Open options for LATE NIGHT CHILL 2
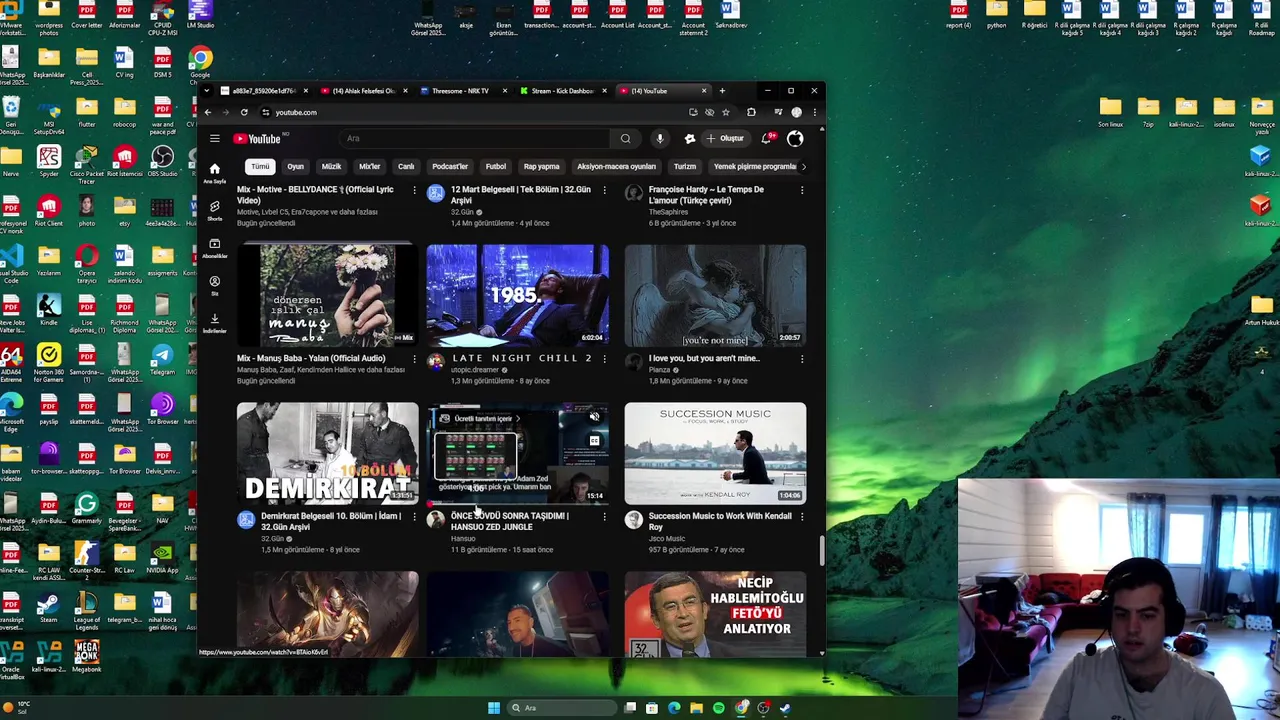This screenshot has width=1280, height=720. (x=604, y=358)
